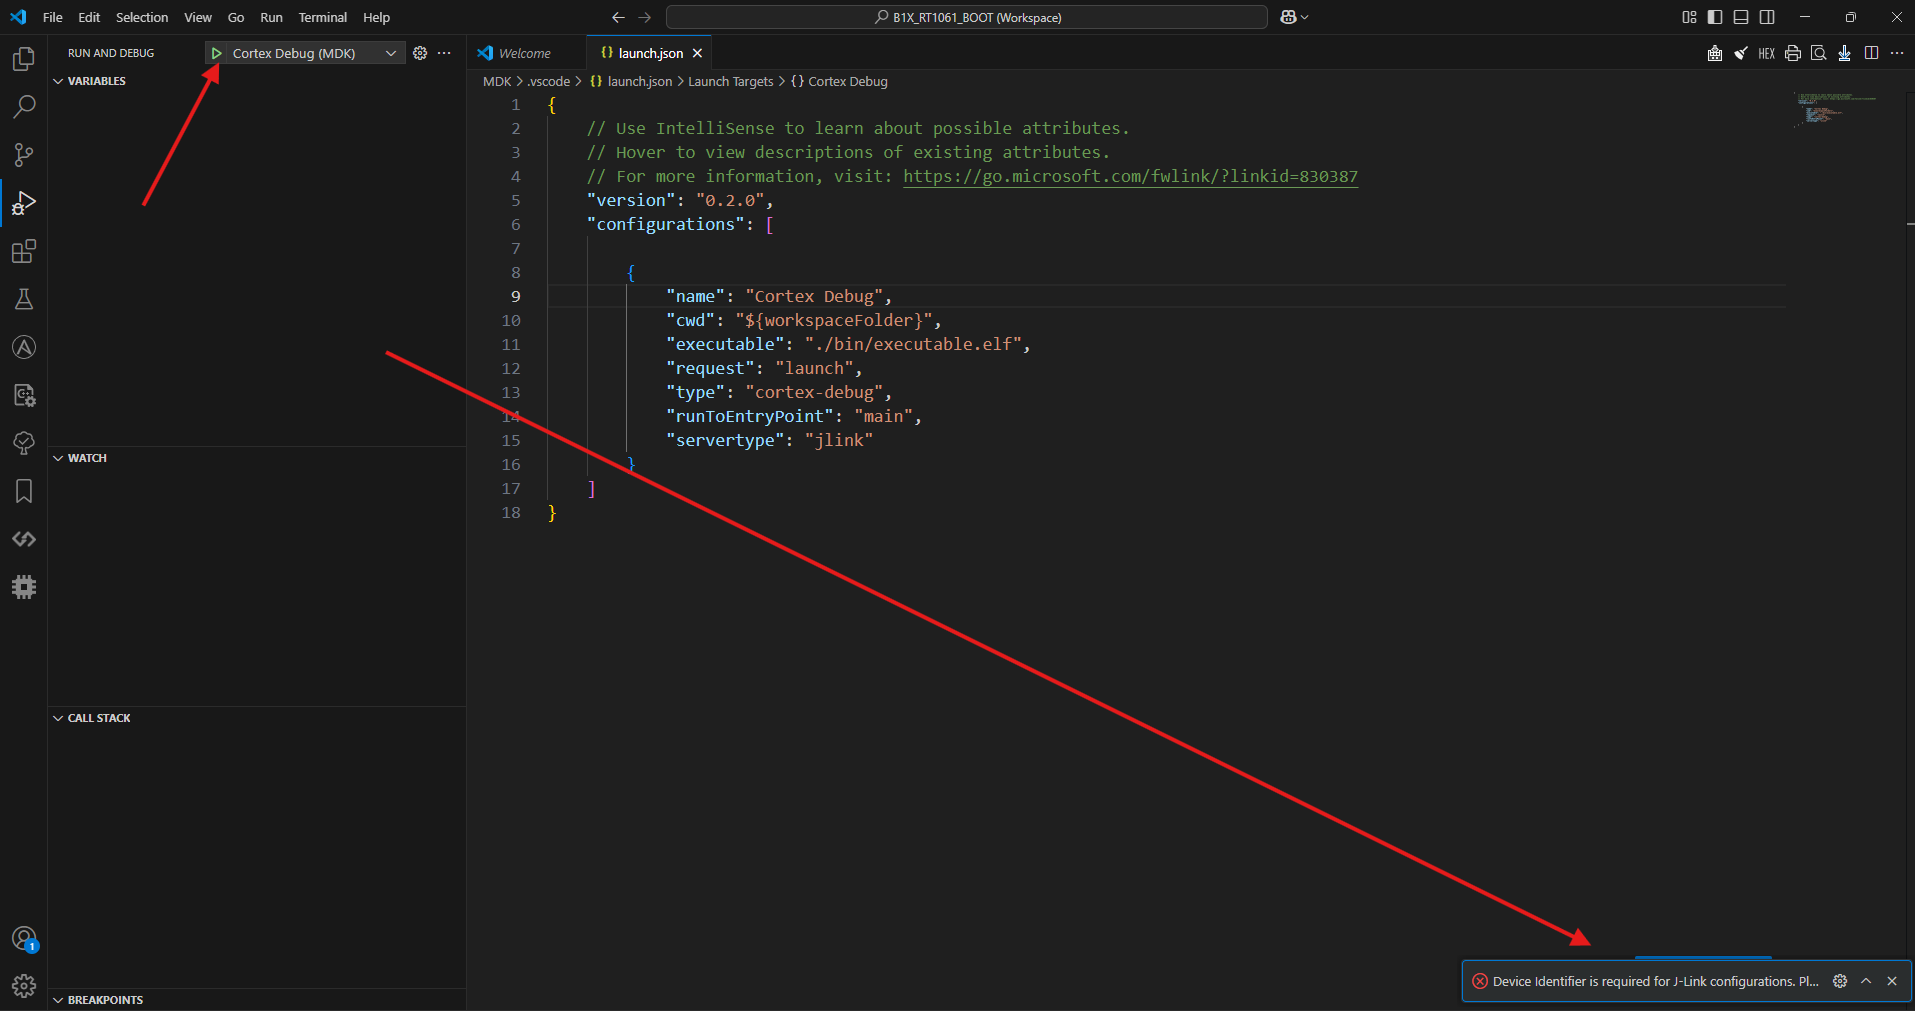
Task: Select the Arm extension sidebar icon
Action: pos(23,347)
